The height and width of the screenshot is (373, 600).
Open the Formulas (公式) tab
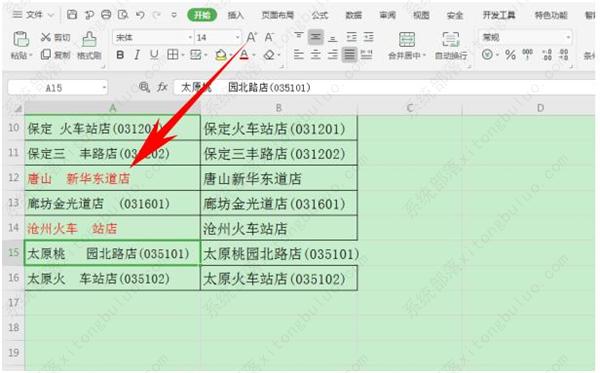click(x=320, y=15)
